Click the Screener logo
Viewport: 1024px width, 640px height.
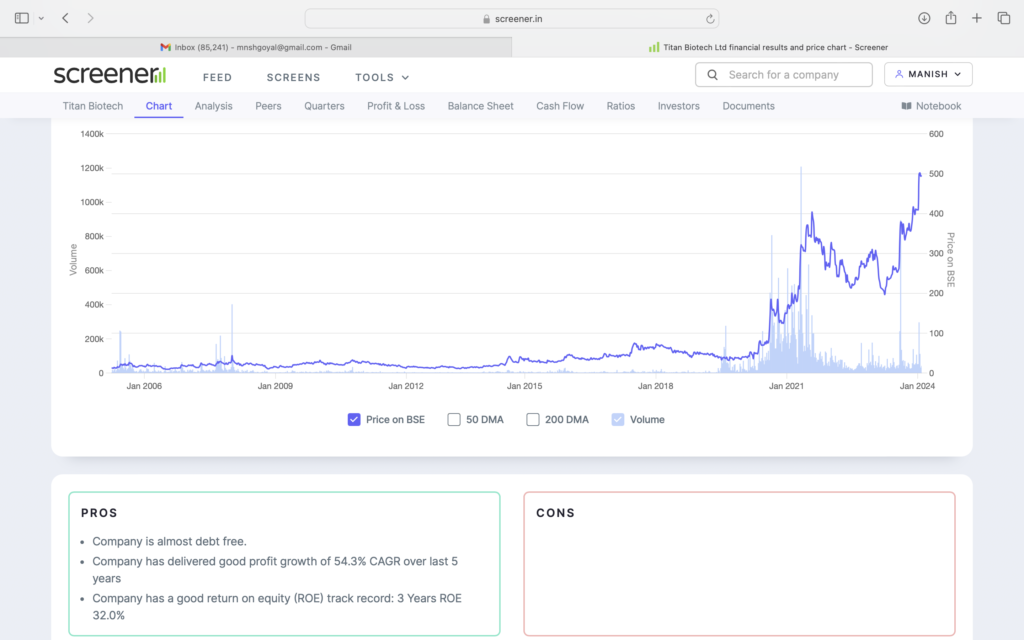click(110, 74)
